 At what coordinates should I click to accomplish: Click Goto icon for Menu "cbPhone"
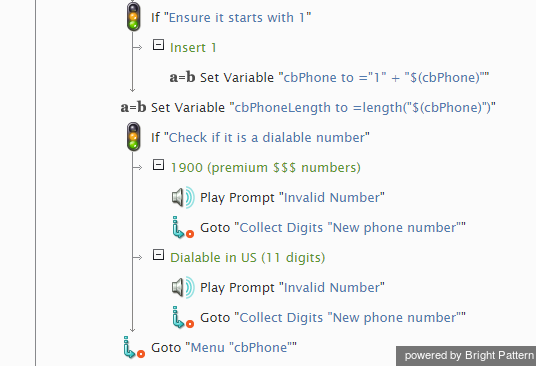coord(134,347)
